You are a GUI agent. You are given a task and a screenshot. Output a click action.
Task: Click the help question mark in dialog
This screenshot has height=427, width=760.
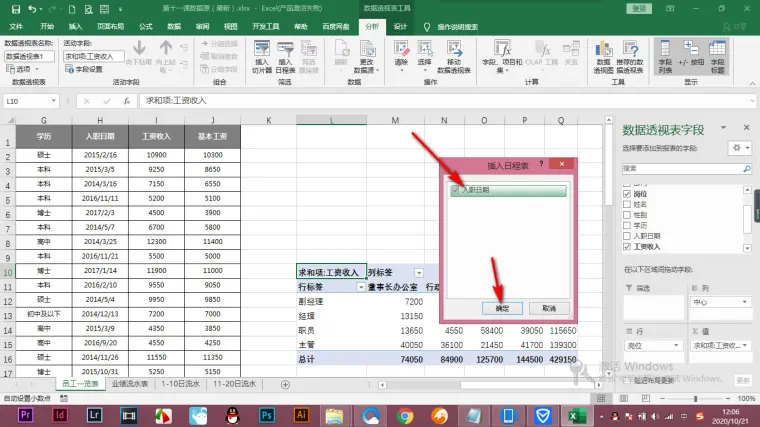click(x=541, y=164)
